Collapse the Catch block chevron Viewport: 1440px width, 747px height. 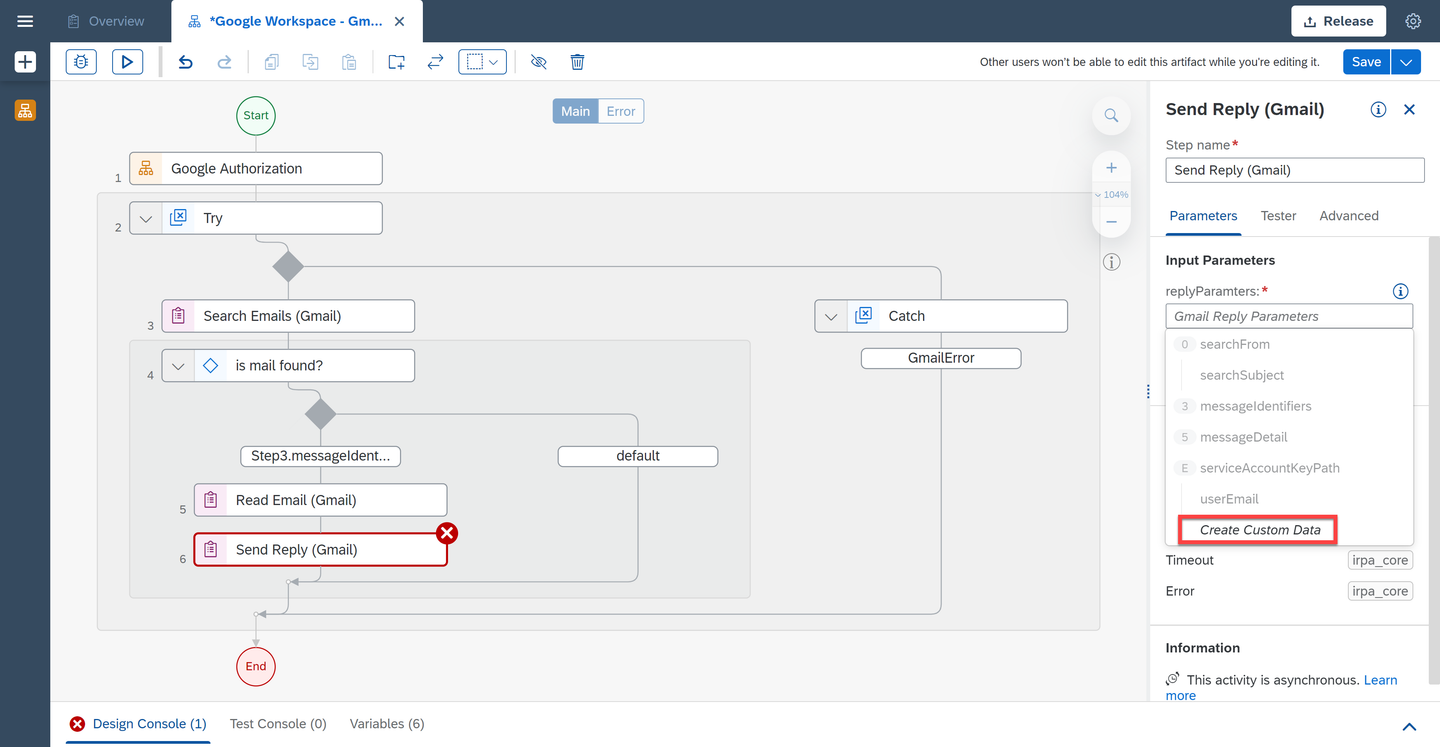[831, 316]
